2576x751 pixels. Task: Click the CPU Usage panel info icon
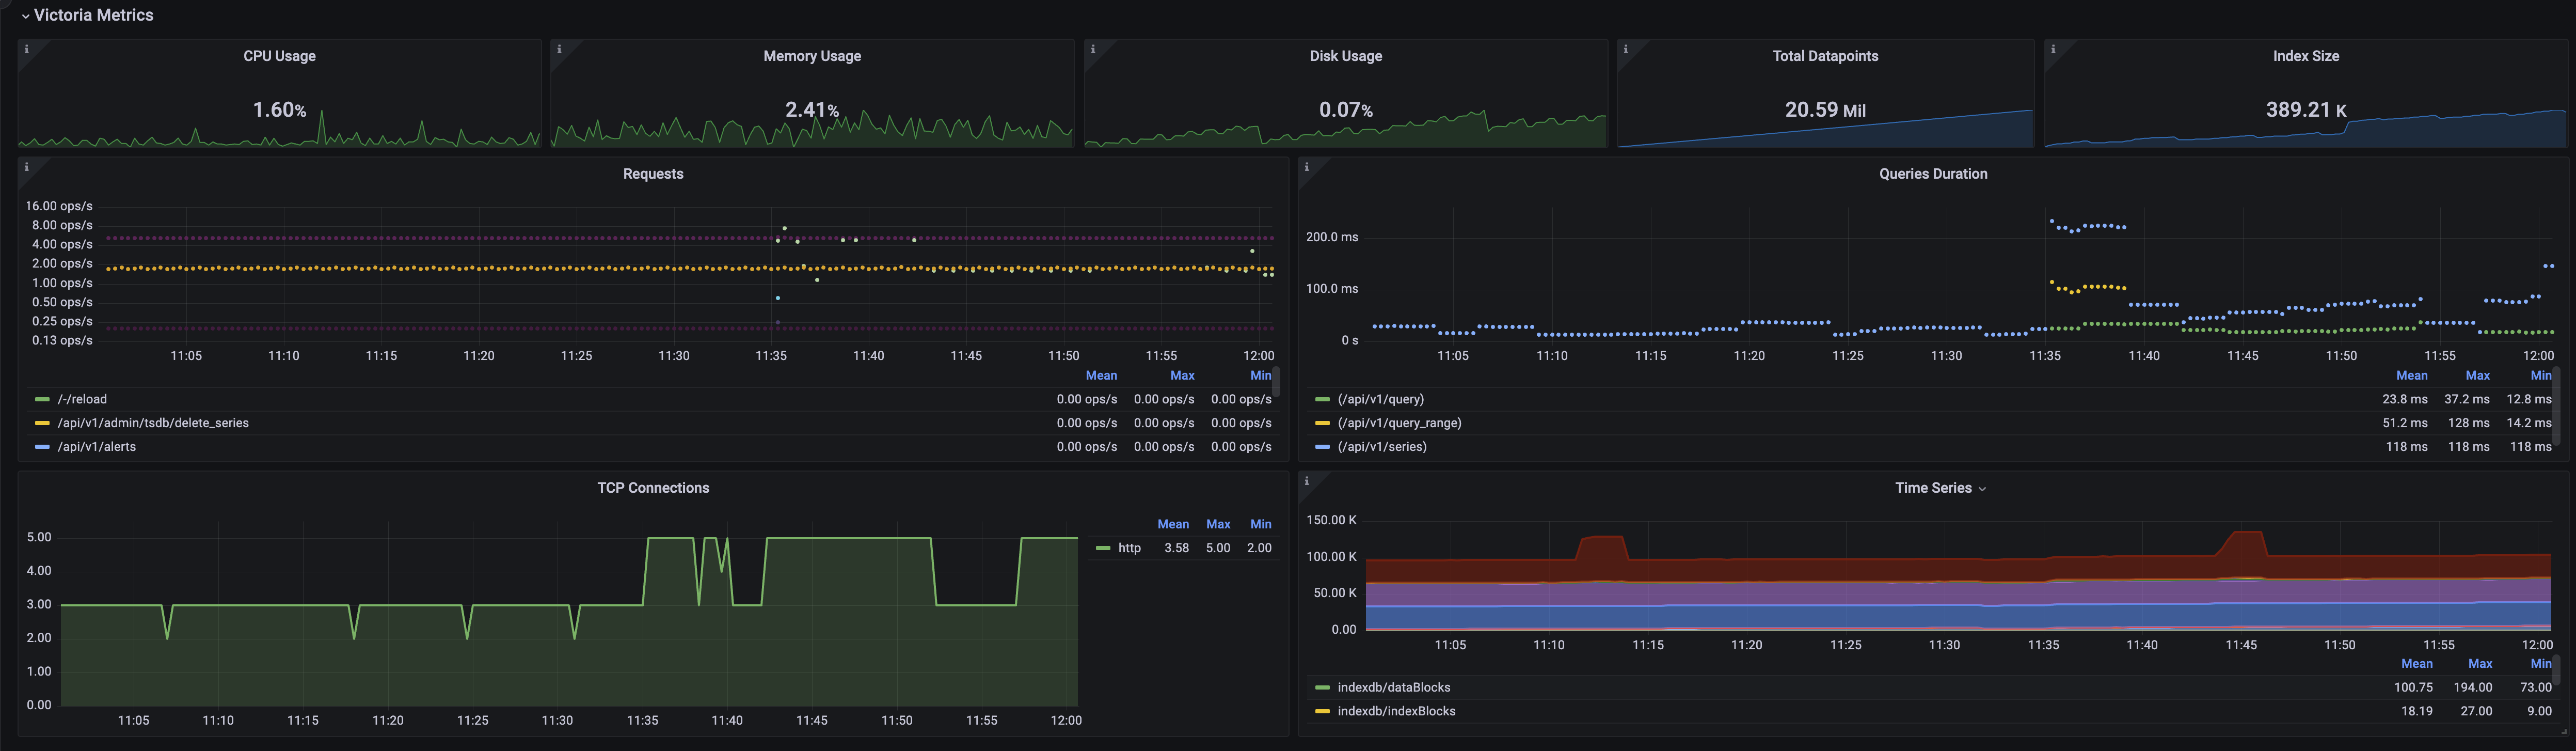tap(27, 49)
